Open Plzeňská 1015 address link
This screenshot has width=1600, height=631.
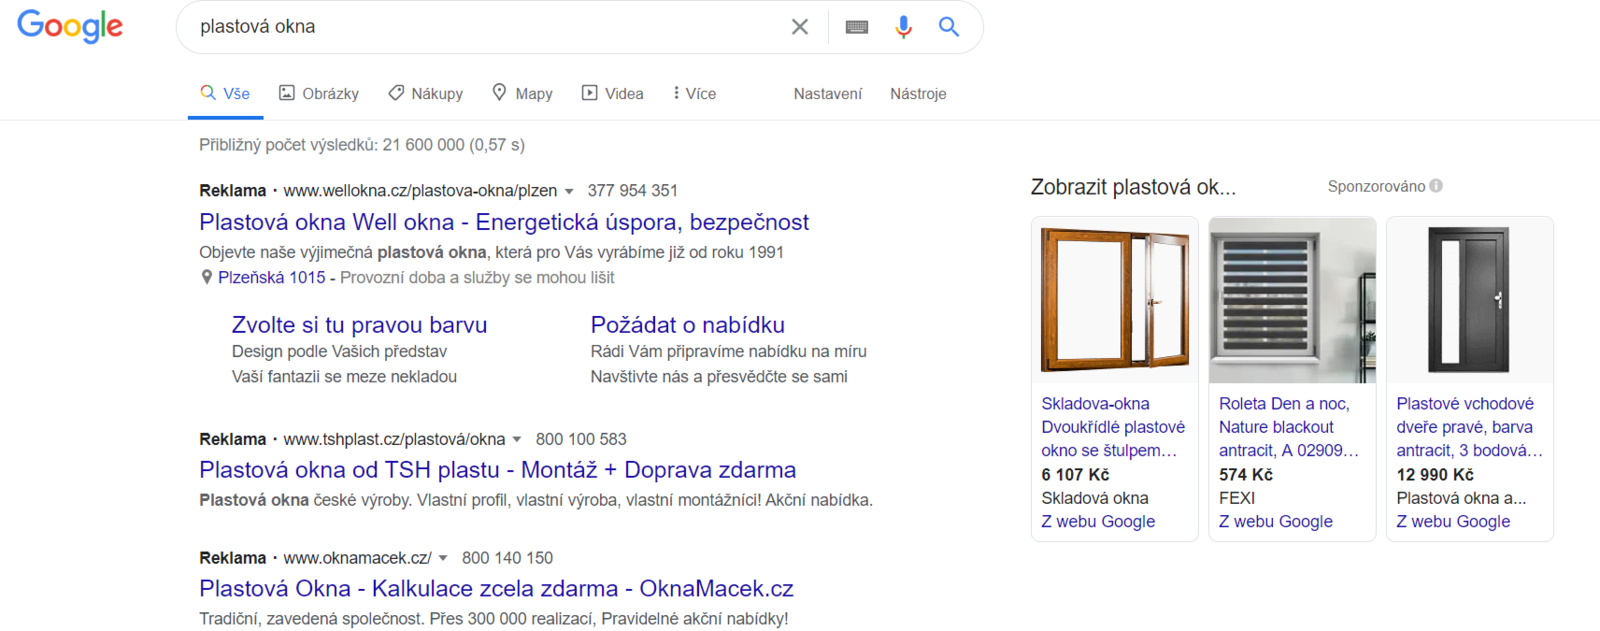[x=272, y=277]
